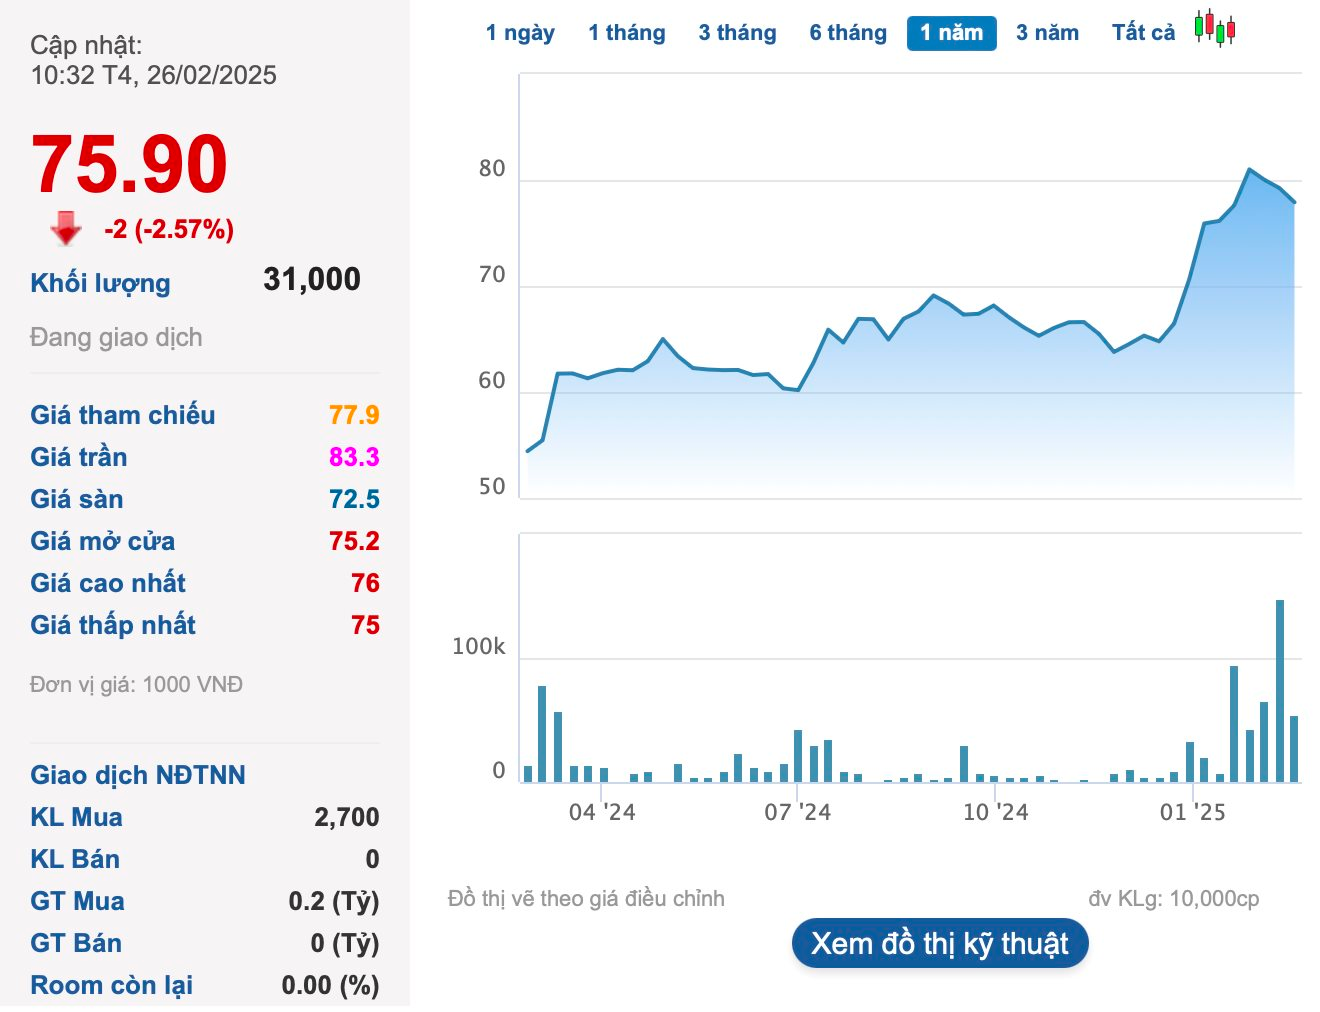Image resolution: width=1320 pixels, height=1012 pixels.
Task: Click the red down arrow price indicator
Action: point(66,228)
